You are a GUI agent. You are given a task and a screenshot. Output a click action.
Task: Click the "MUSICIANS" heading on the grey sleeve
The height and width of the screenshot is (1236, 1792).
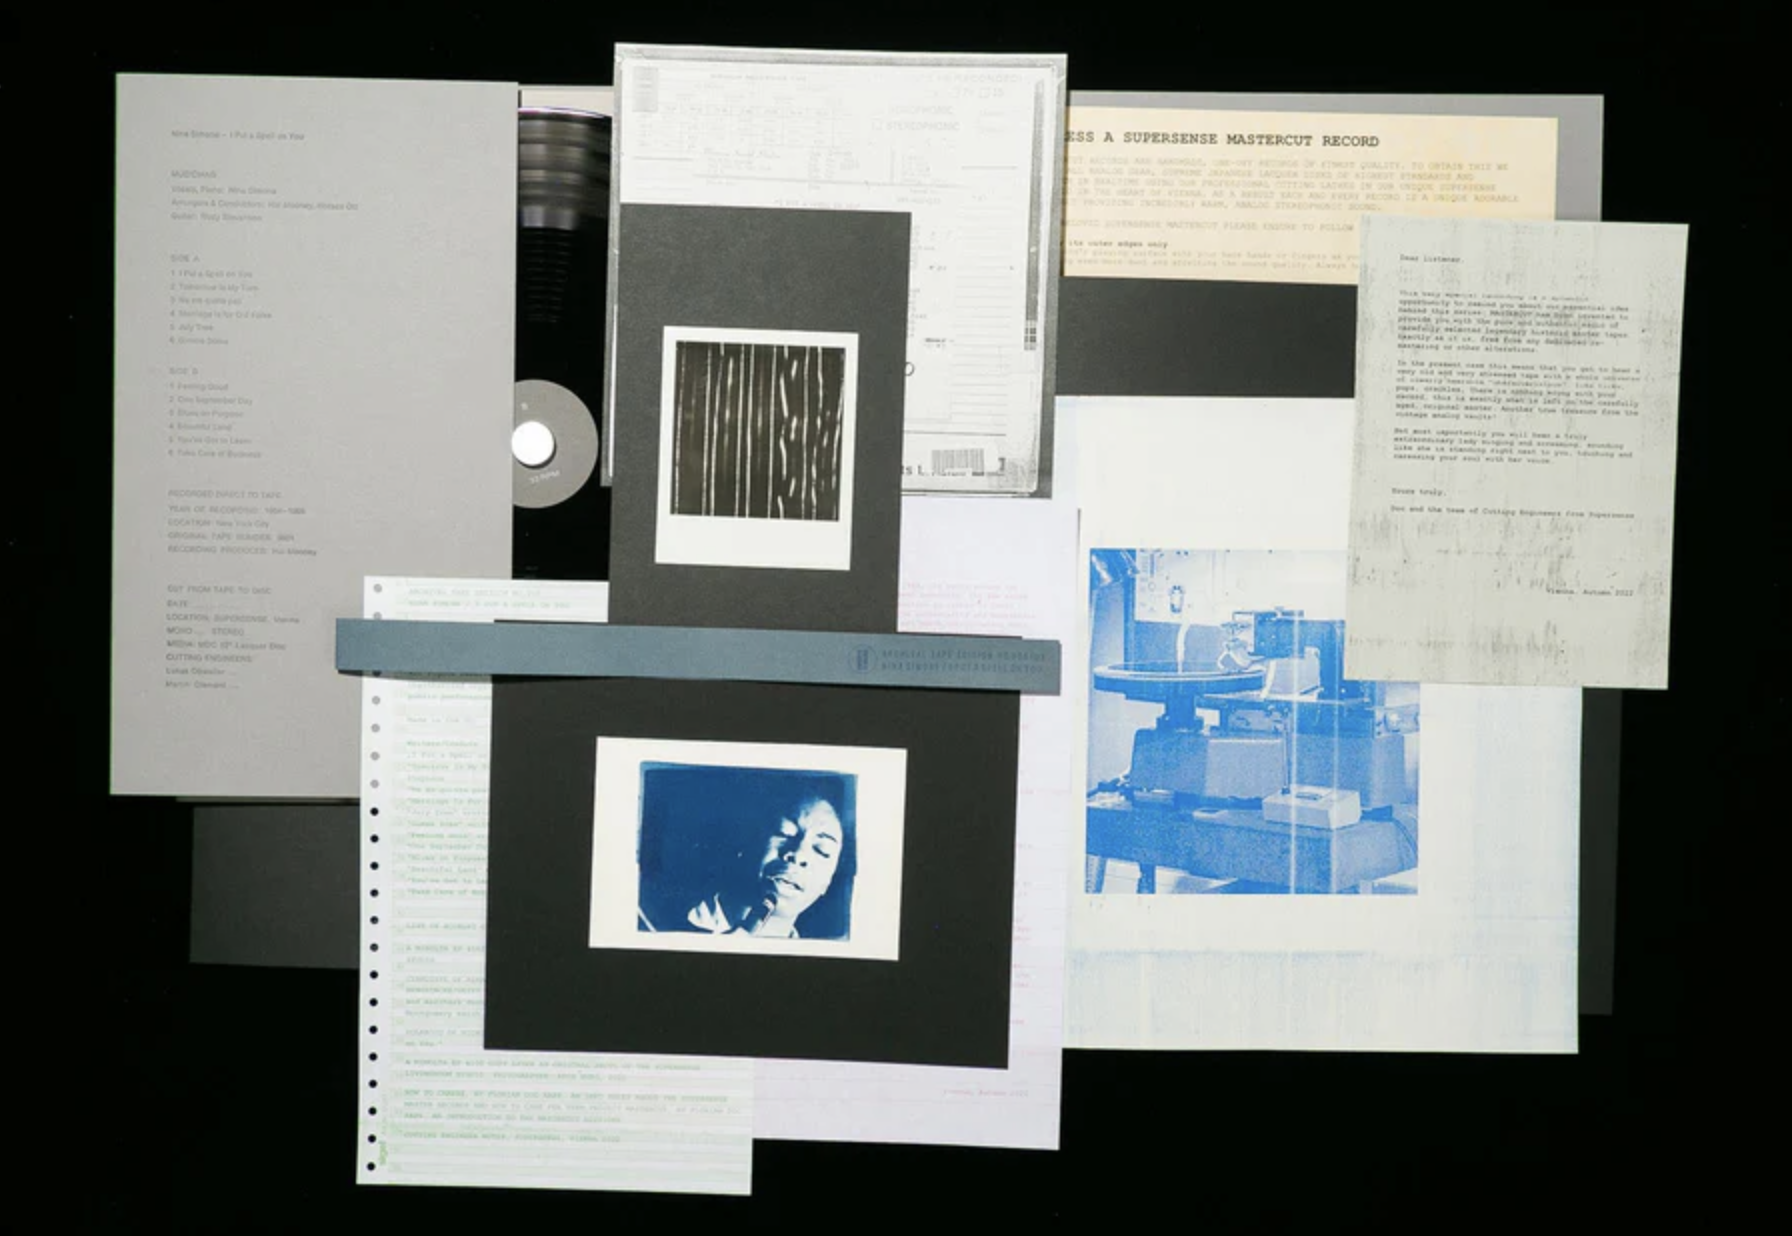(193, 174)
